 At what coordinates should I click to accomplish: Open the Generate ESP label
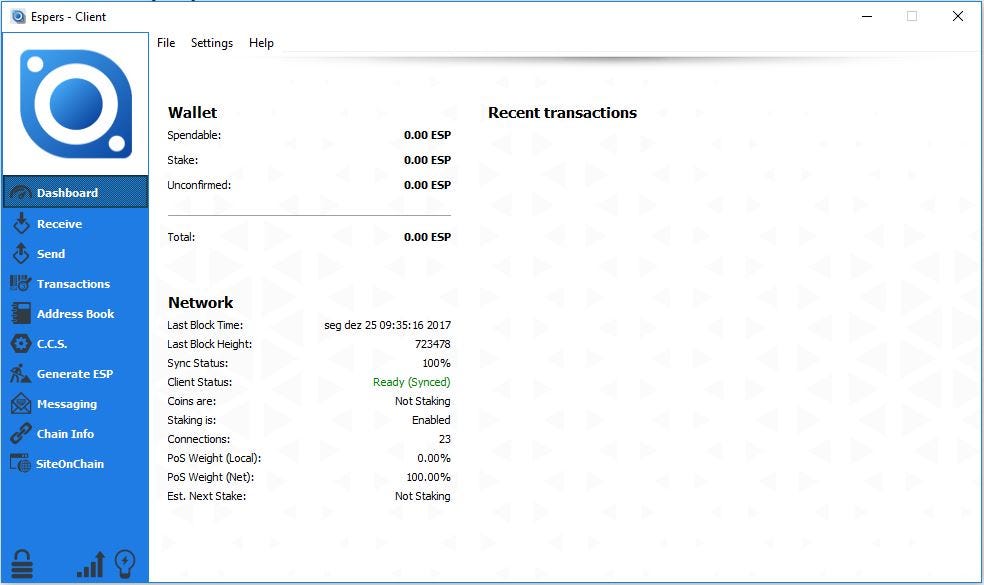point(75,373)
